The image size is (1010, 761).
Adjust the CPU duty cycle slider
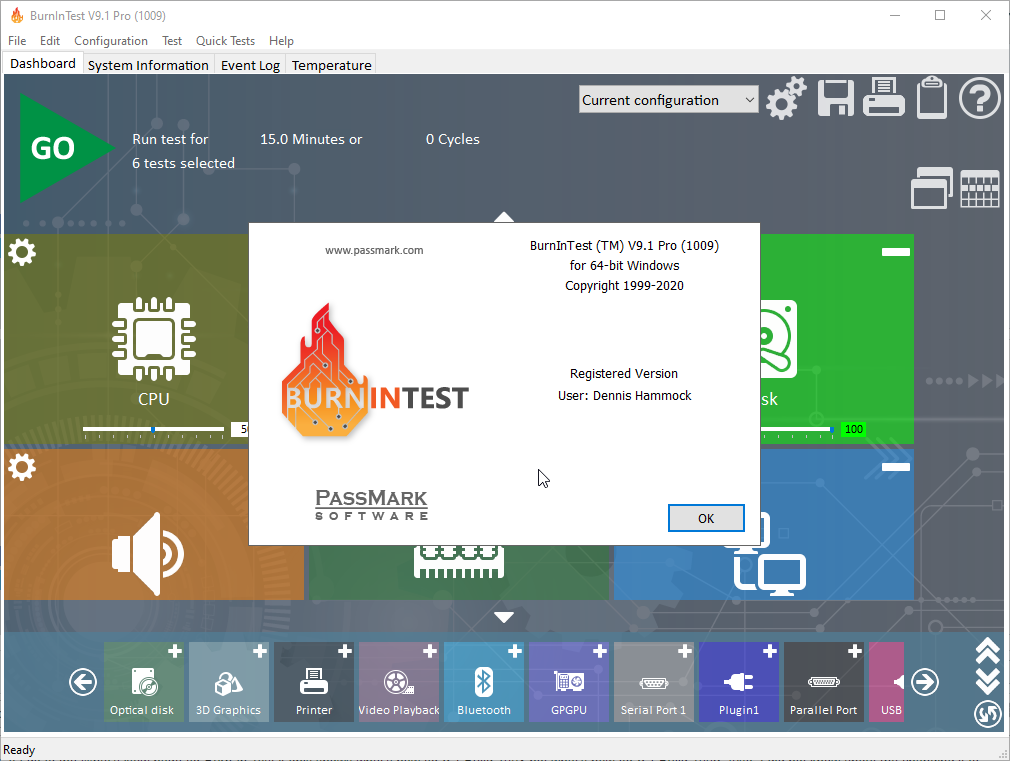(153, 429)
